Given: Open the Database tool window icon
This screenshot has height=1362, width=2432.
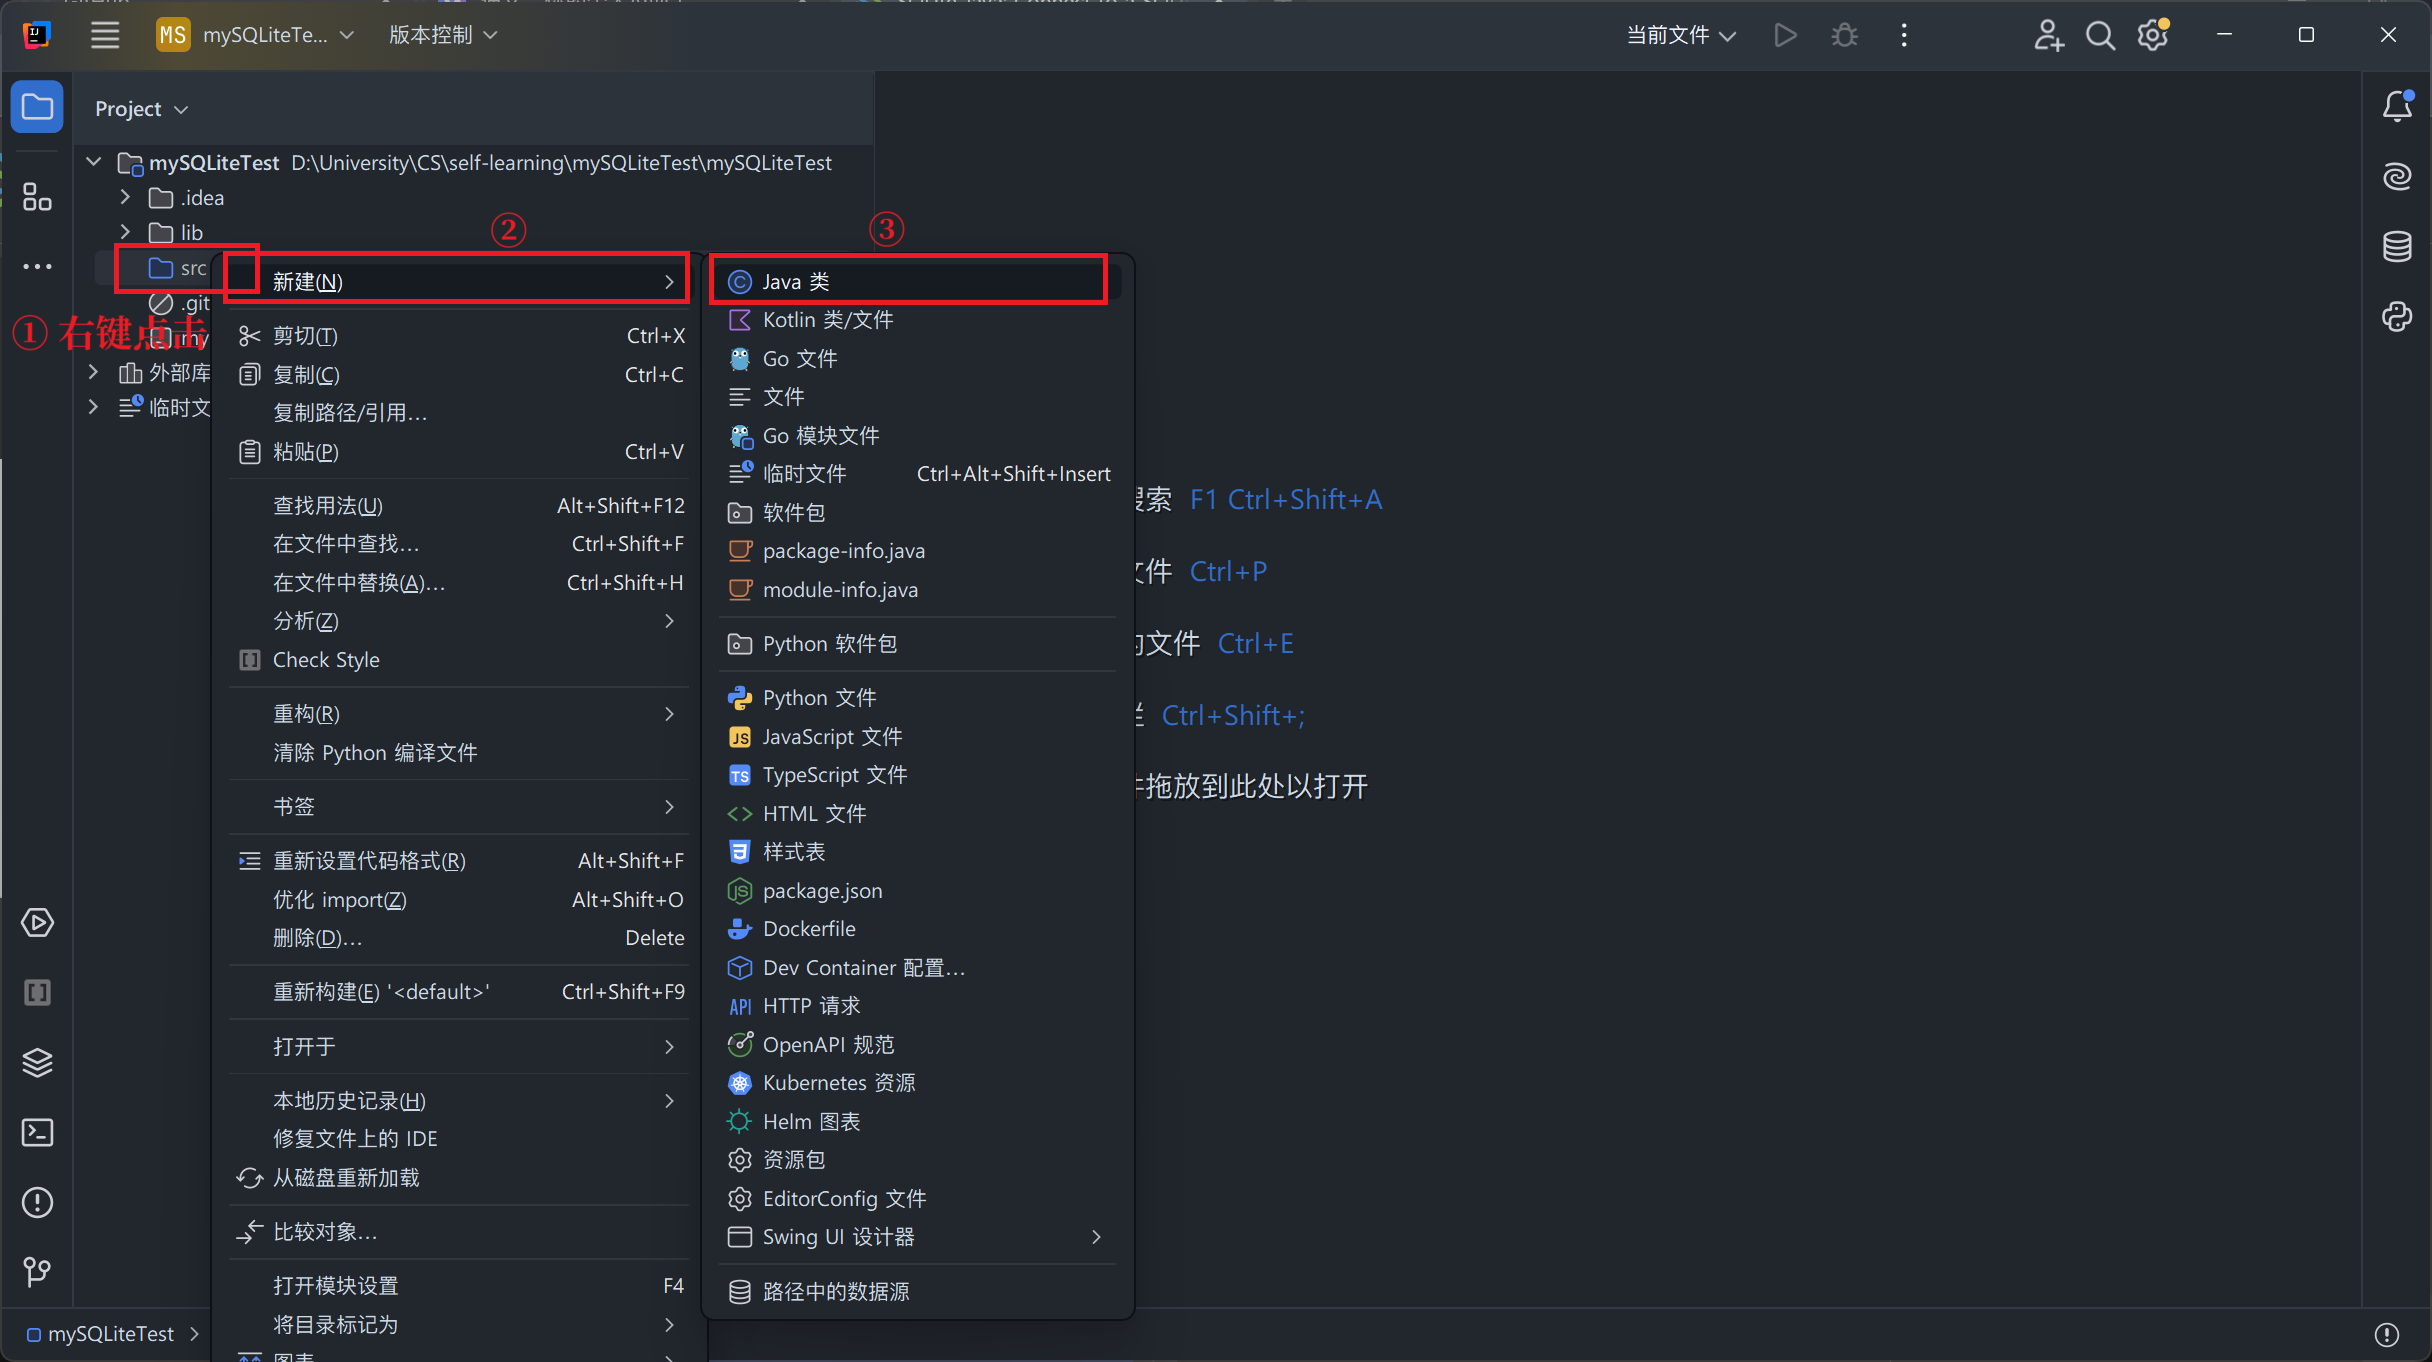Looking at the screenshot, I should [2397, 246].
